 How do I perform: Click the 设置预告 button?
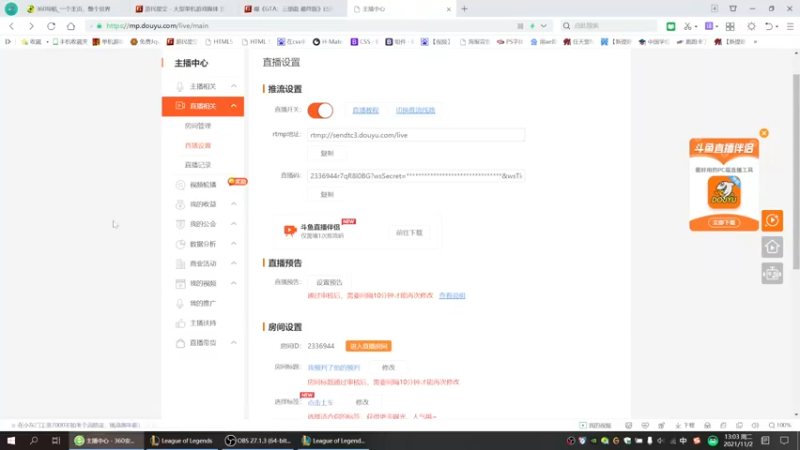click(x=329, y=282)
